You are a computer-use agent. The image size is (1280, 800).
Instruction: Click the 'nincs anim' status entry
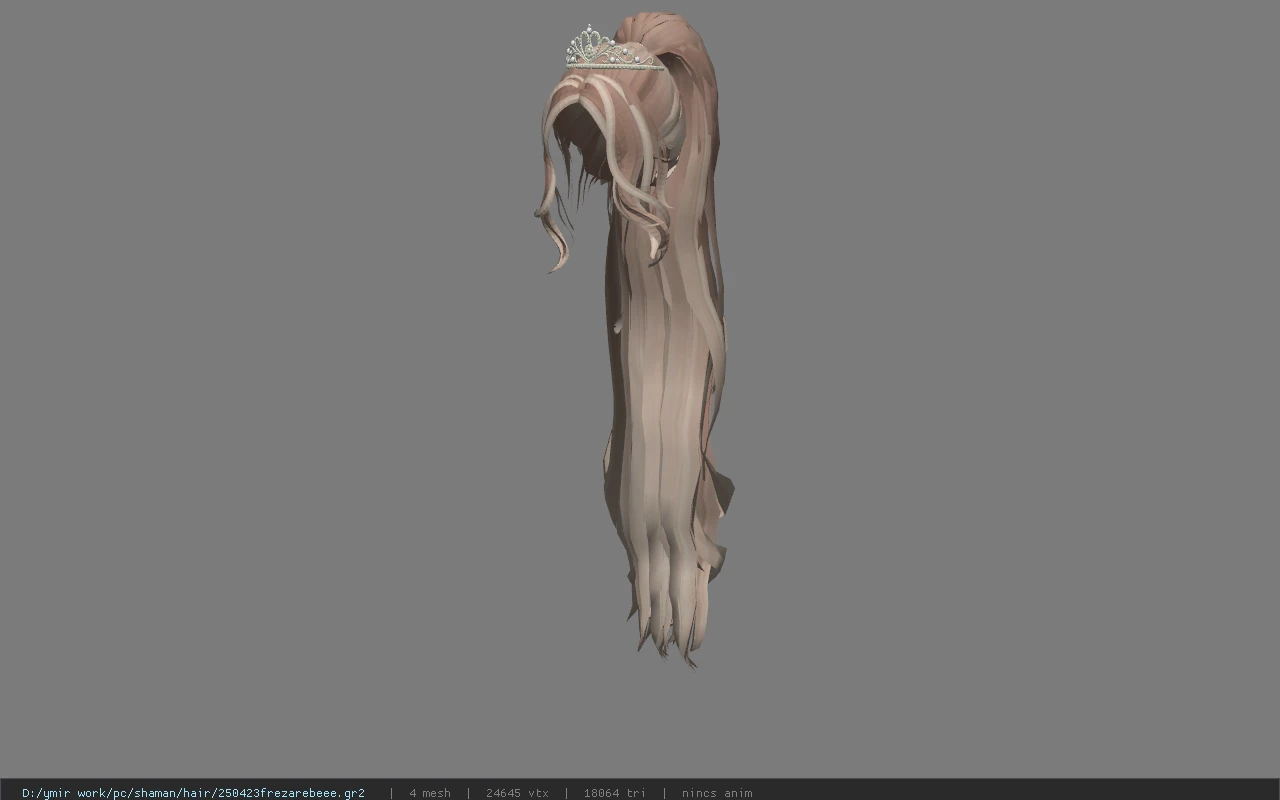click(x=717, y=793)
